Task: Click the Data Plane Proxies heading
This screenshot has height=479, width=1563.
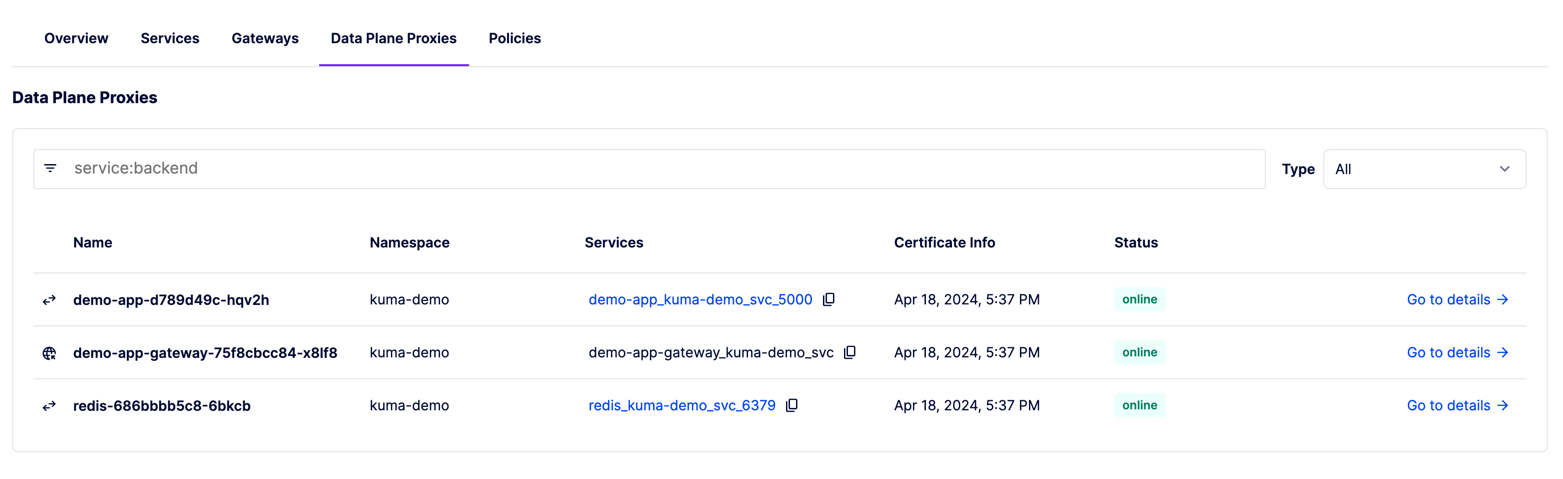Action: [85, 98]
